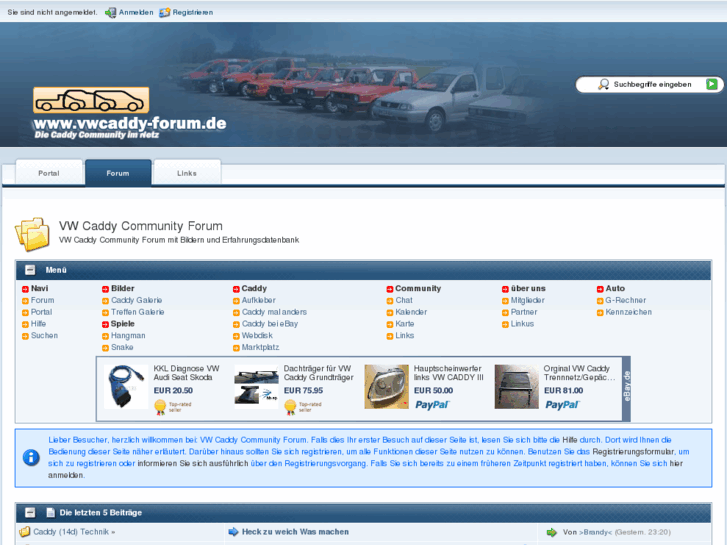Open the Links entry under Community

point(404,335)
